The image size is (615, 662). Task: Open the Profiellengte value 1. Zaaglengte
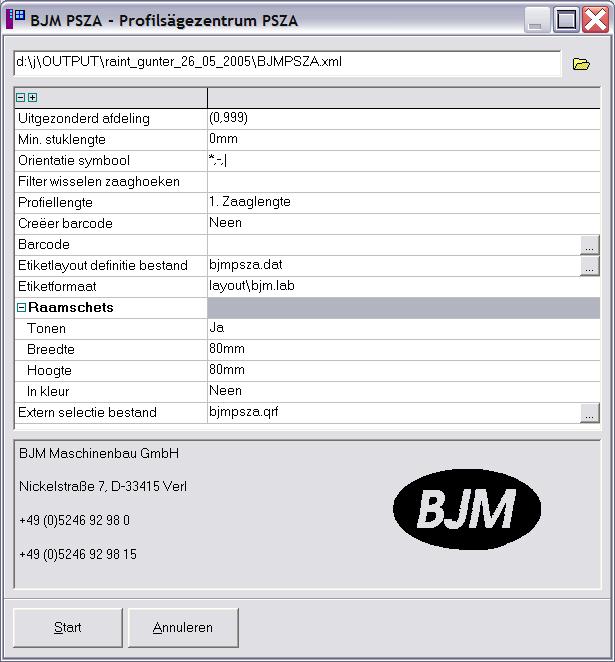pyautogui.click(x=404, y=203)
